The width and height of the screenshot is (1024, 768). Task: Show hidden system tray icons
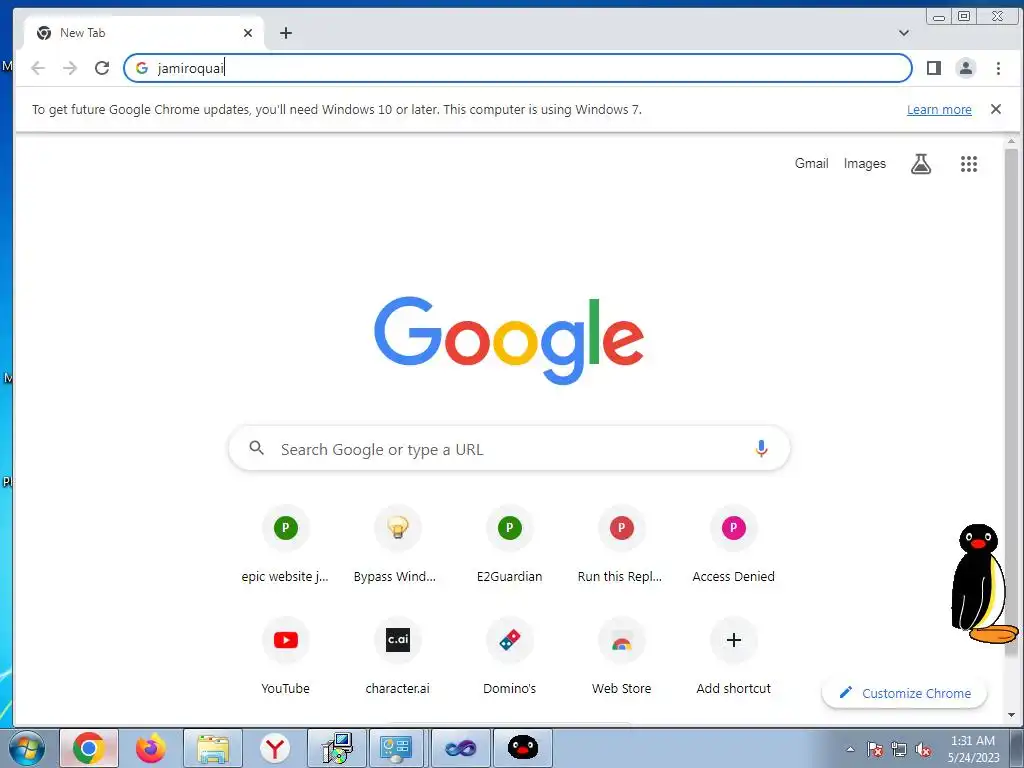(x=850, y=749)
